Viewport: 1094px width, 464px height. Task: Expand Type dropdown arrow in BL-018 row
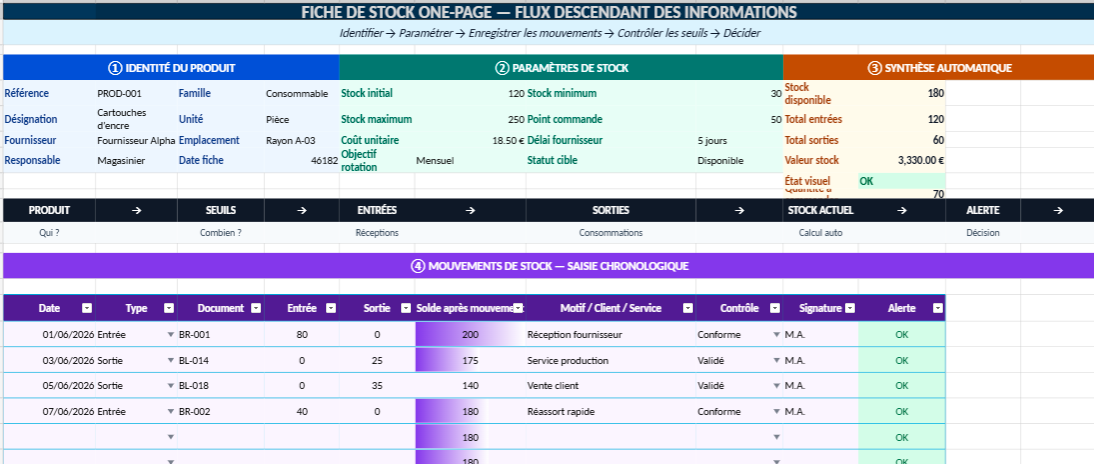[170, 386]
